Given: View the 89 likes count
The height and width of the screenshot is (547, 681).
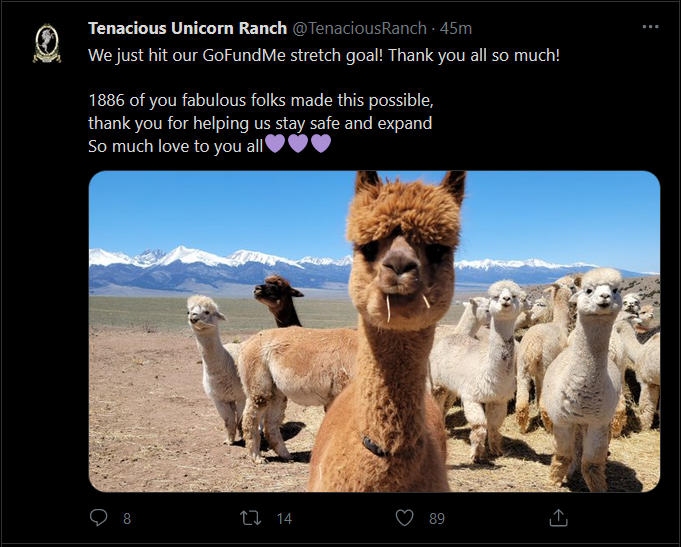Looking at the screenshot, I should coord(437,518).
